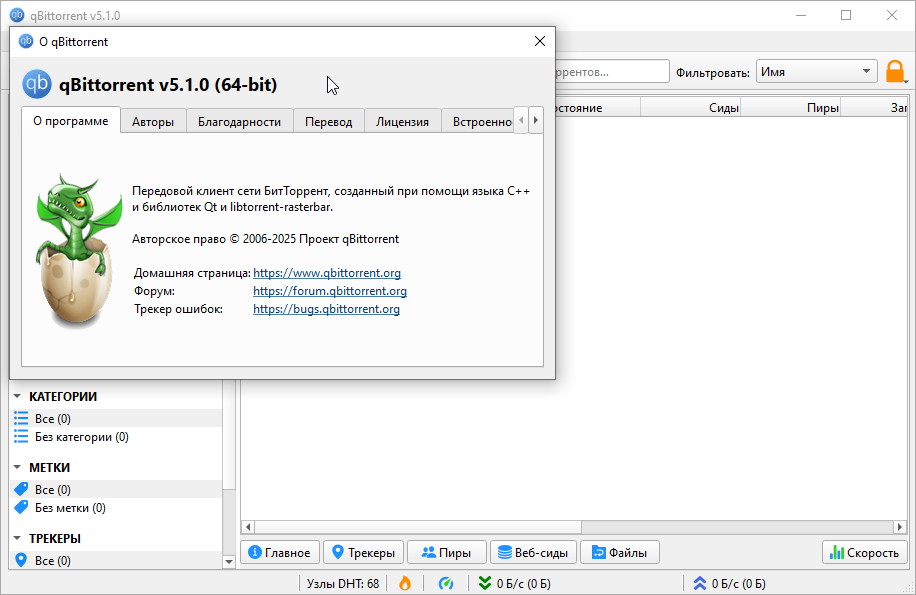Click the Трекеры button in bottom panel
This screenshot has height=595, width=916.
point(363,552)
